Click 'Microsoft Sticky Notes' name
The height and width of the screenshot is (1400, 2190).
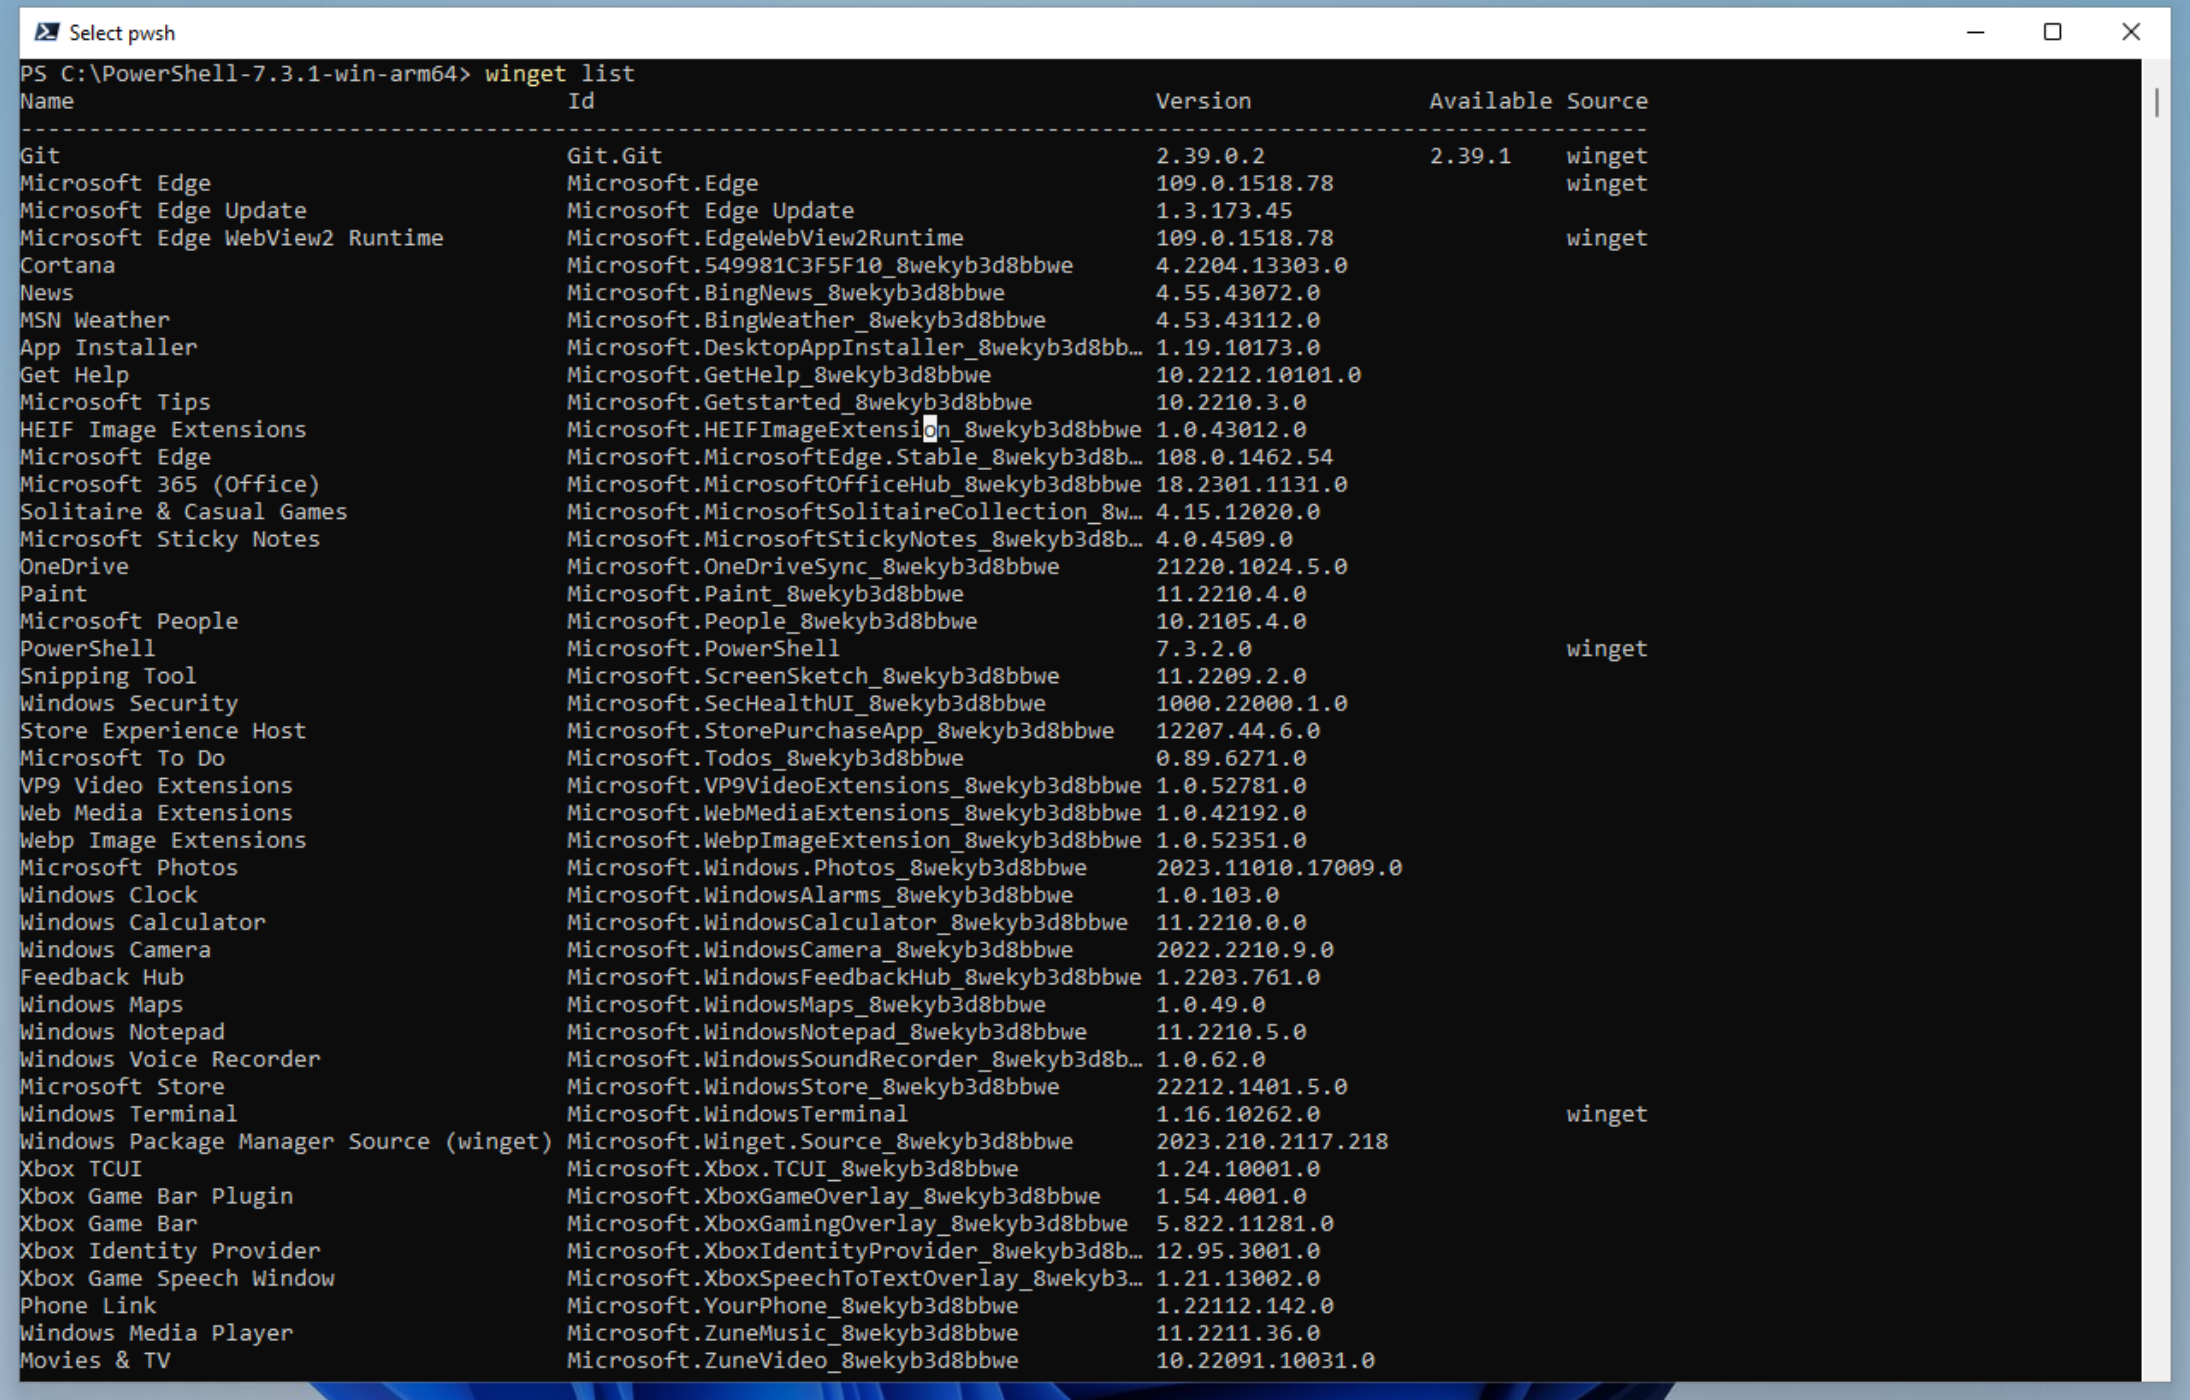click(x=170, y=539)
